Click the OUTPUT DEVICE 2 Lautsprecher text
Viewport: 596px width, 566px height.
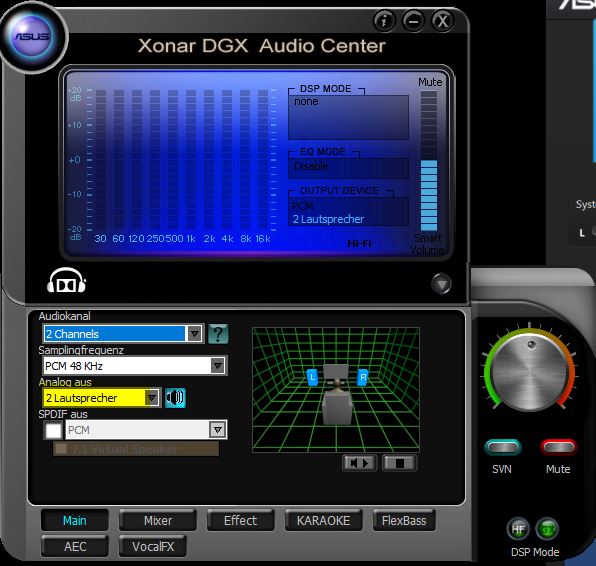tap(328, 219)
